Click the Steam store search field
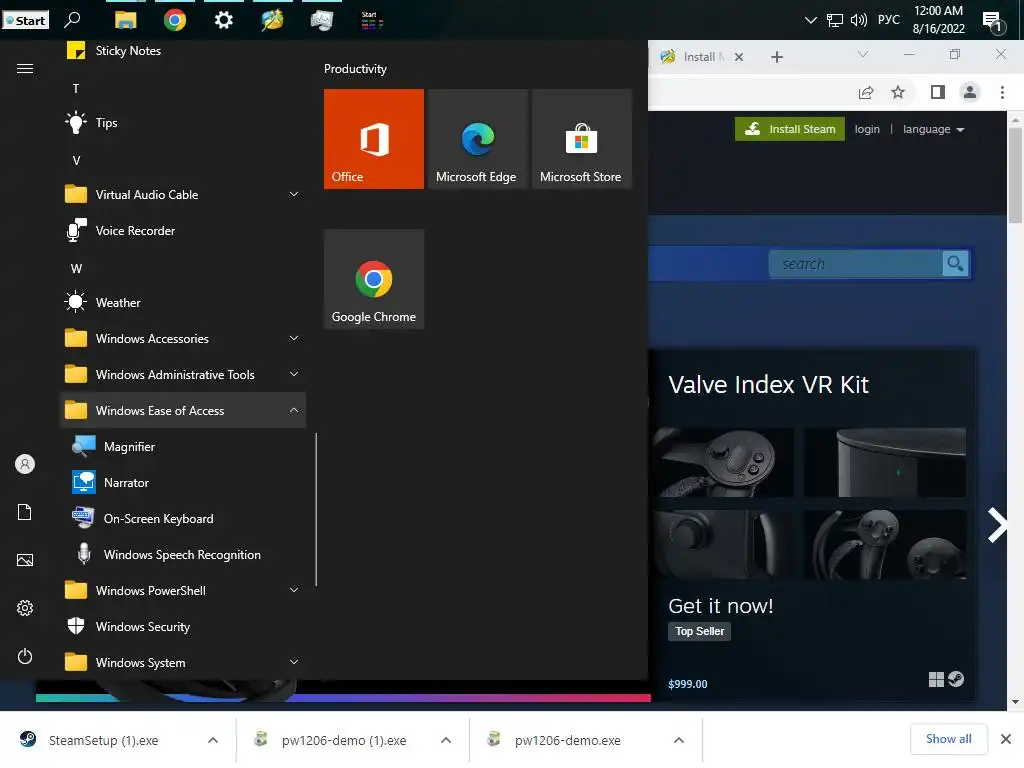 tap(856, 264)
